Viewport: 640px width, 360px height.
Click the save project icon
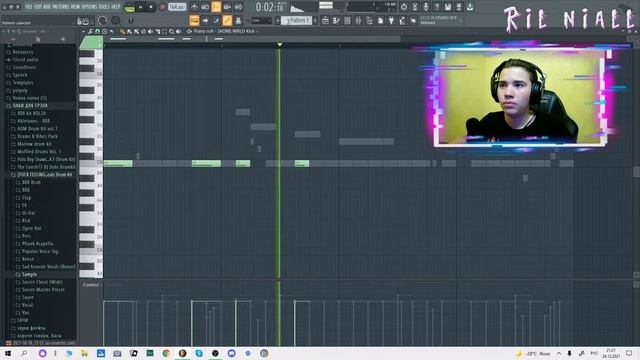pyautogui.click(x=448, y=7)
